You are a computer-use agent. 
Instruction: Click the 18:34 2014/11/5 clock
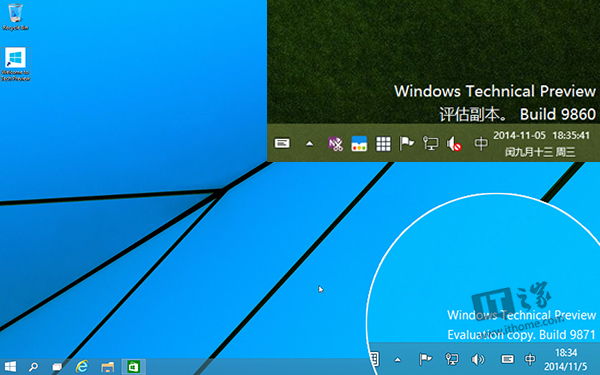566,359
